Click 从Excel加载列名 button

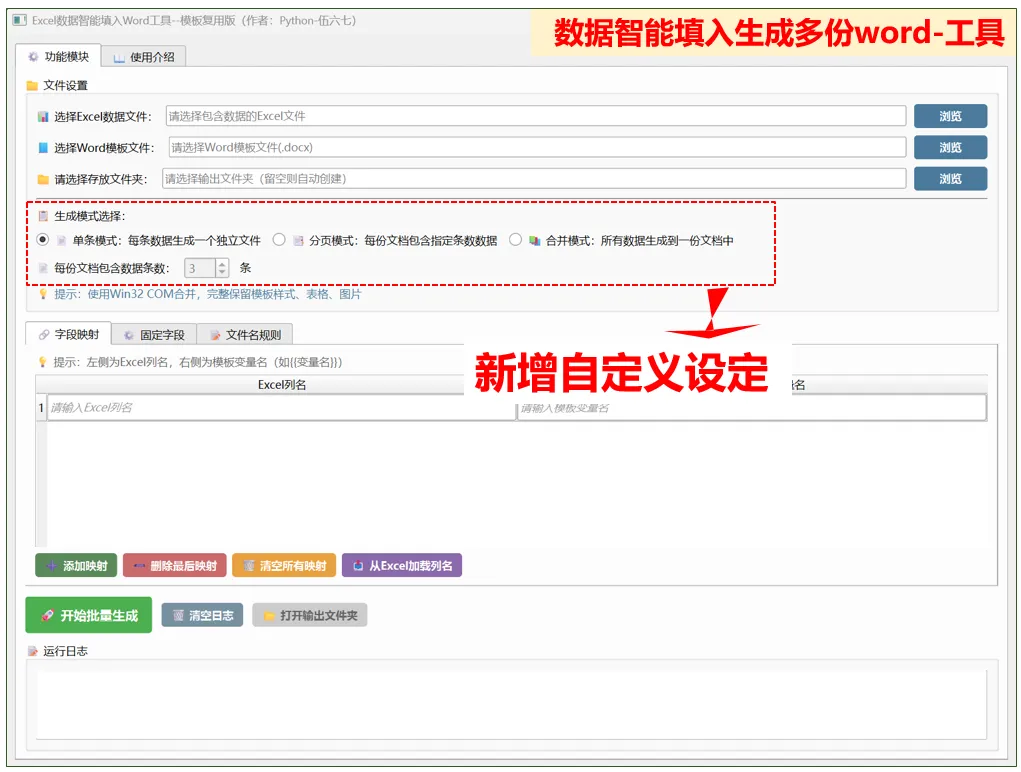[402, 566]
